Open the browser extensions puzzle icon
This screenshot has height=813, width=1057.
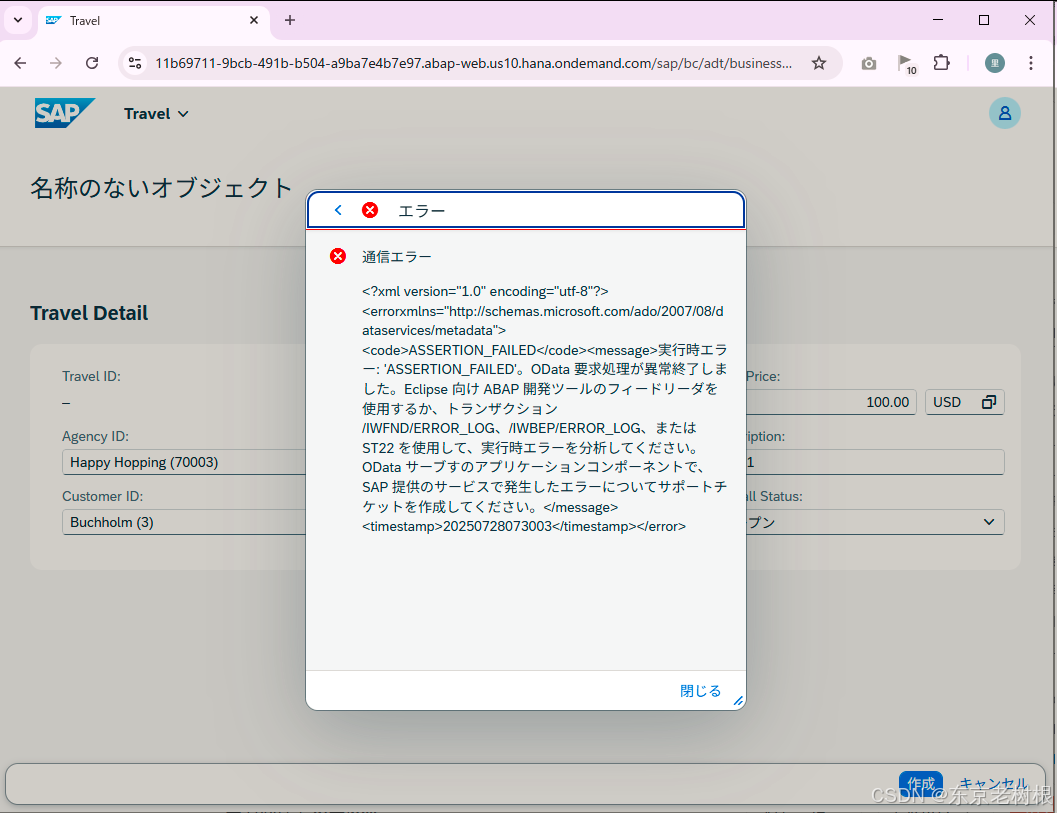942,63
